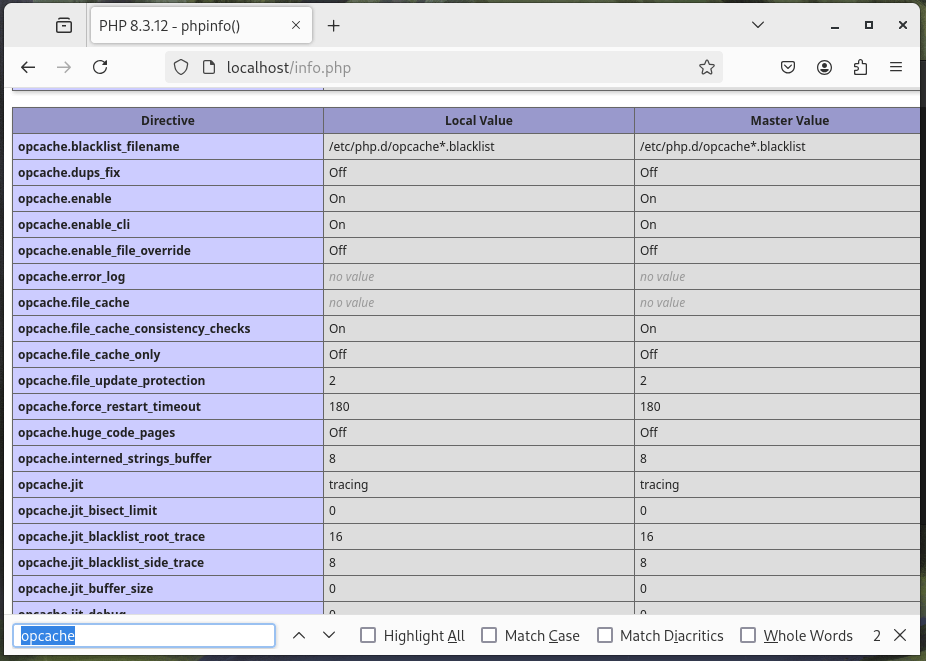The height and width of the screenshot is (661, 926).
Task: Toggle the Match Case checkbox
Action: tap(489, 635)
